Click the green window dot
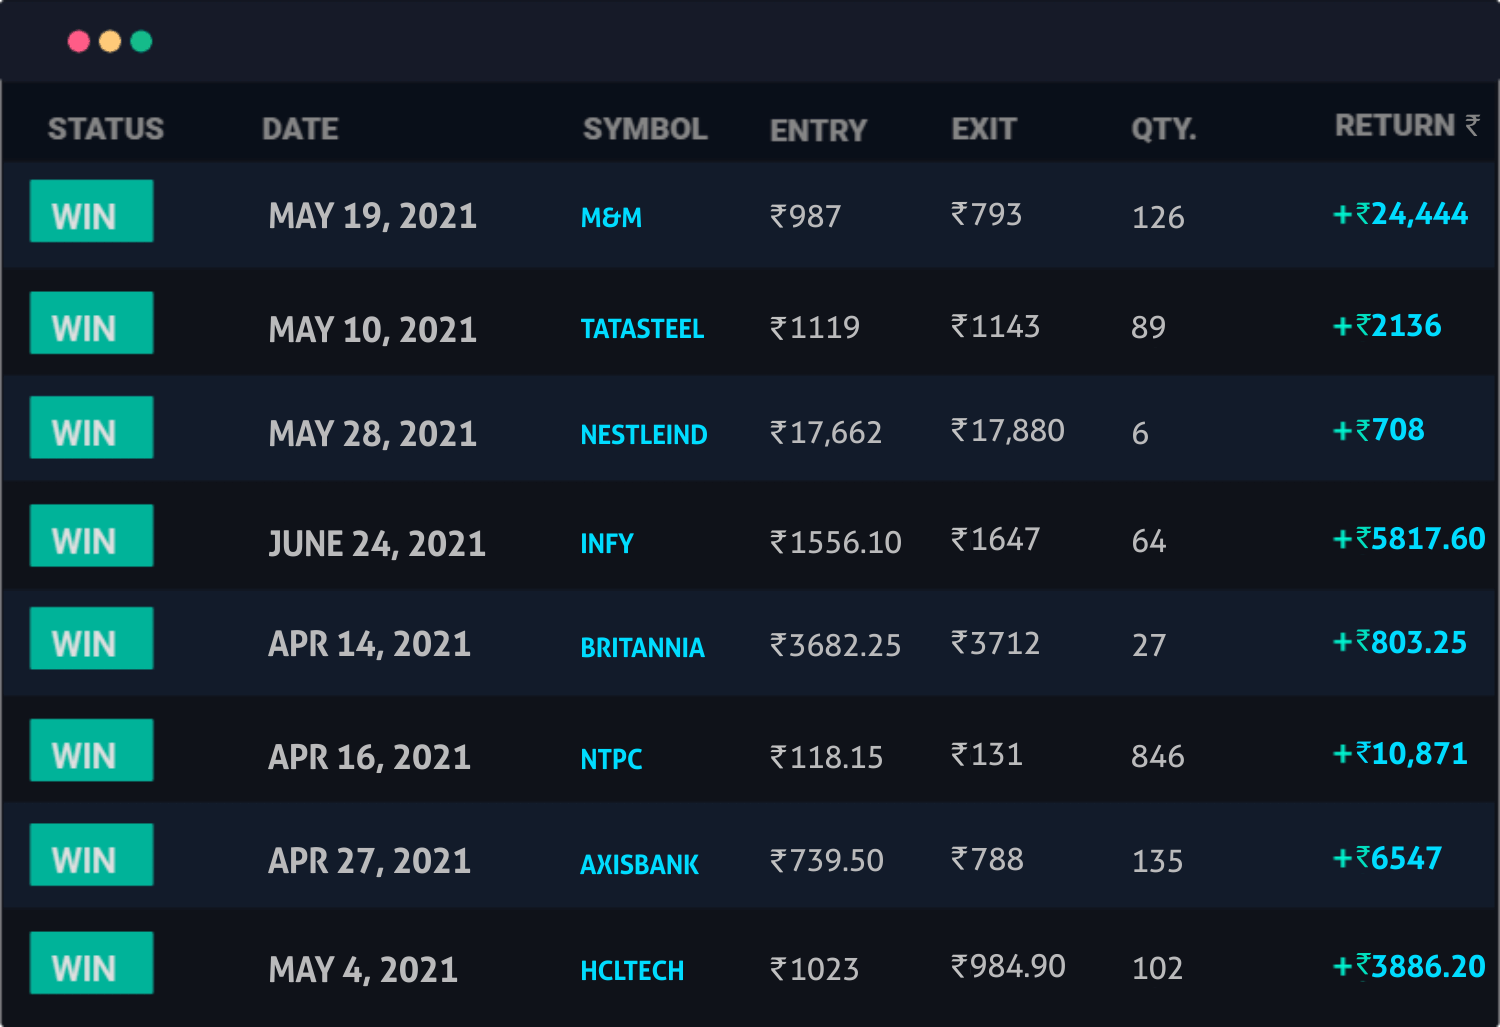This screenshot has height=1027, width=1500. pyautogui.click(x=141, y=41)
